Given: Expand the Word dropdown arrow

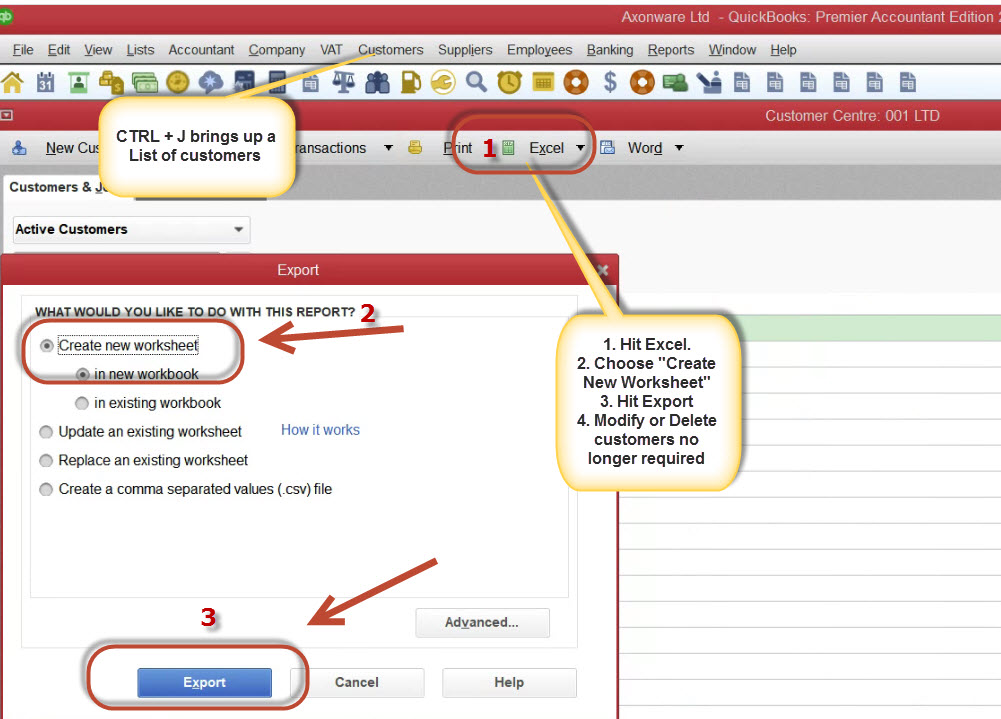Looking at the screenshot, I should [x=679, y=148].
